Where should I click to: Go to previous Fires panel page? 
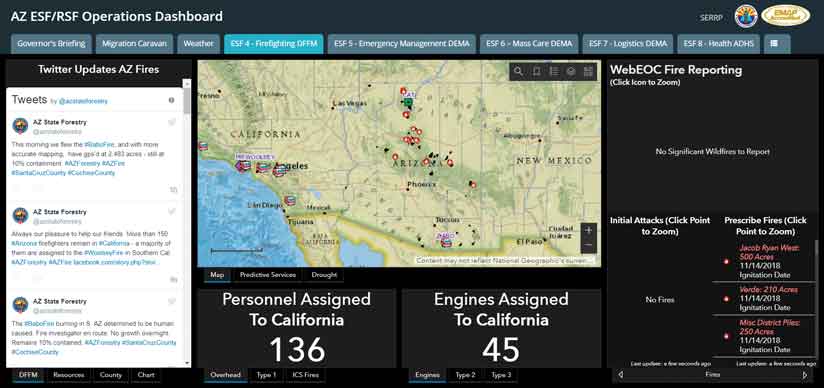click(621, 375)
